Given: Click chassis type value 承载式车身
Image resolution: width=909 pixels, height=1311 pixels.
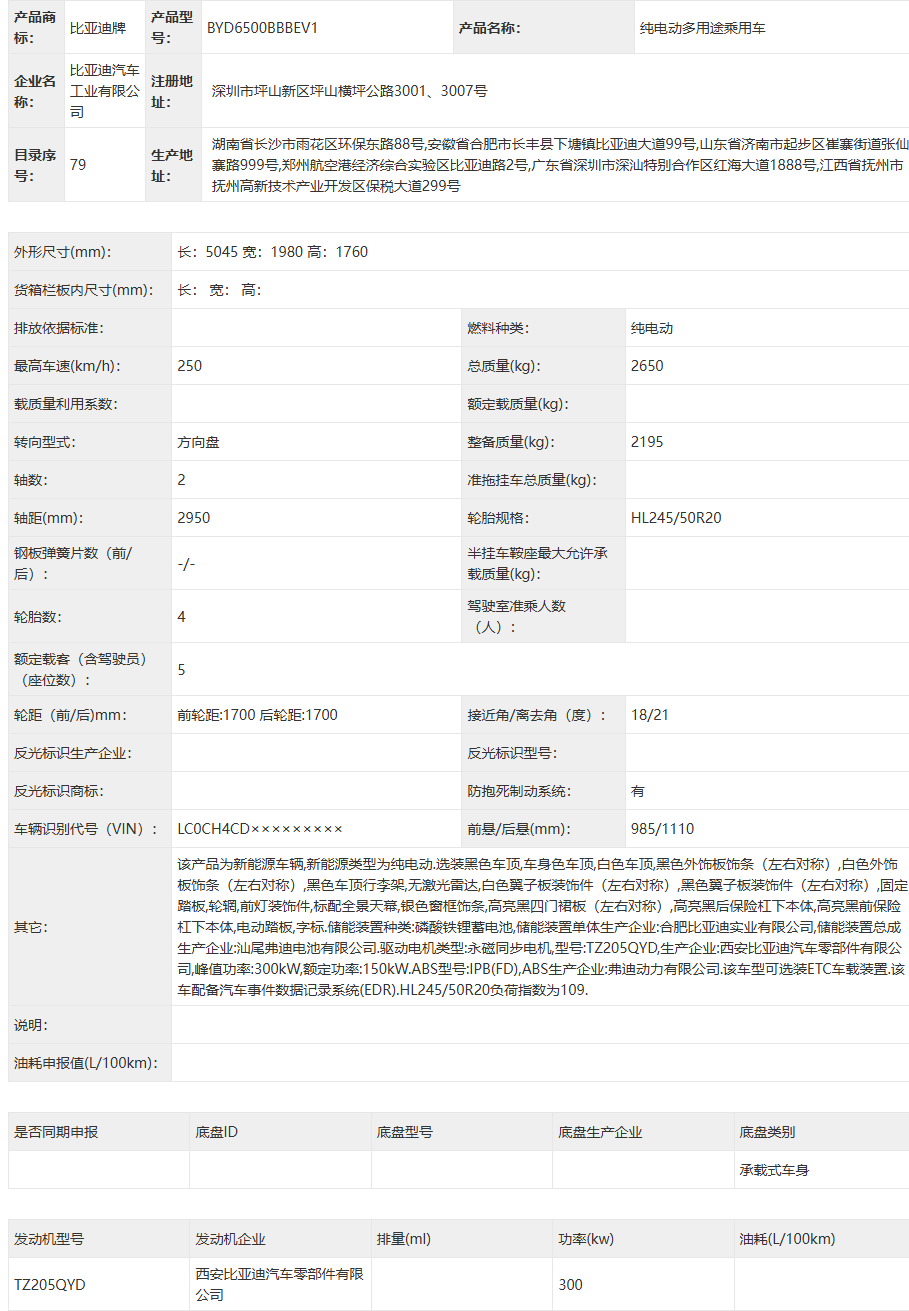Looking at the screenshot, I should coord(775,1170).
